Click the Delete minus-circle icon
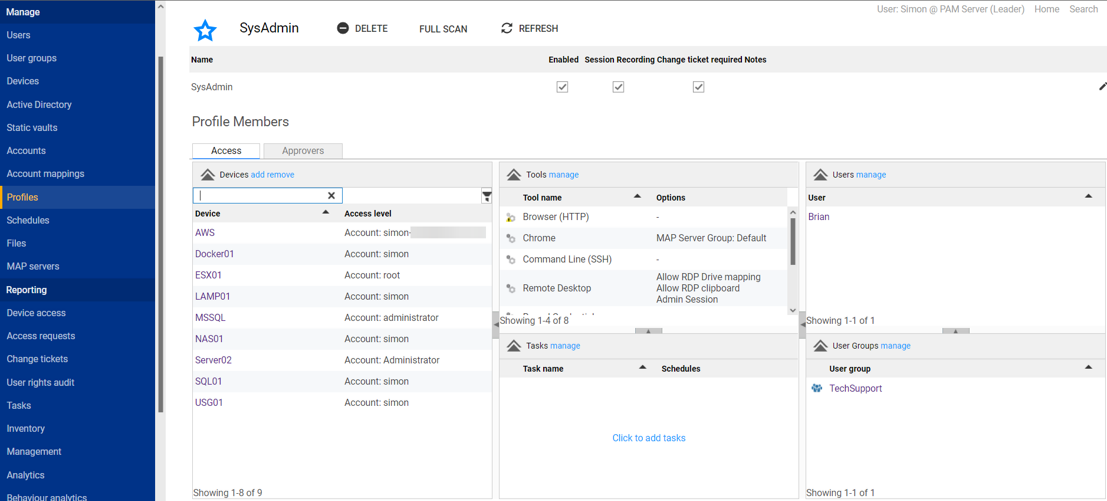 (x=343, y=28)
